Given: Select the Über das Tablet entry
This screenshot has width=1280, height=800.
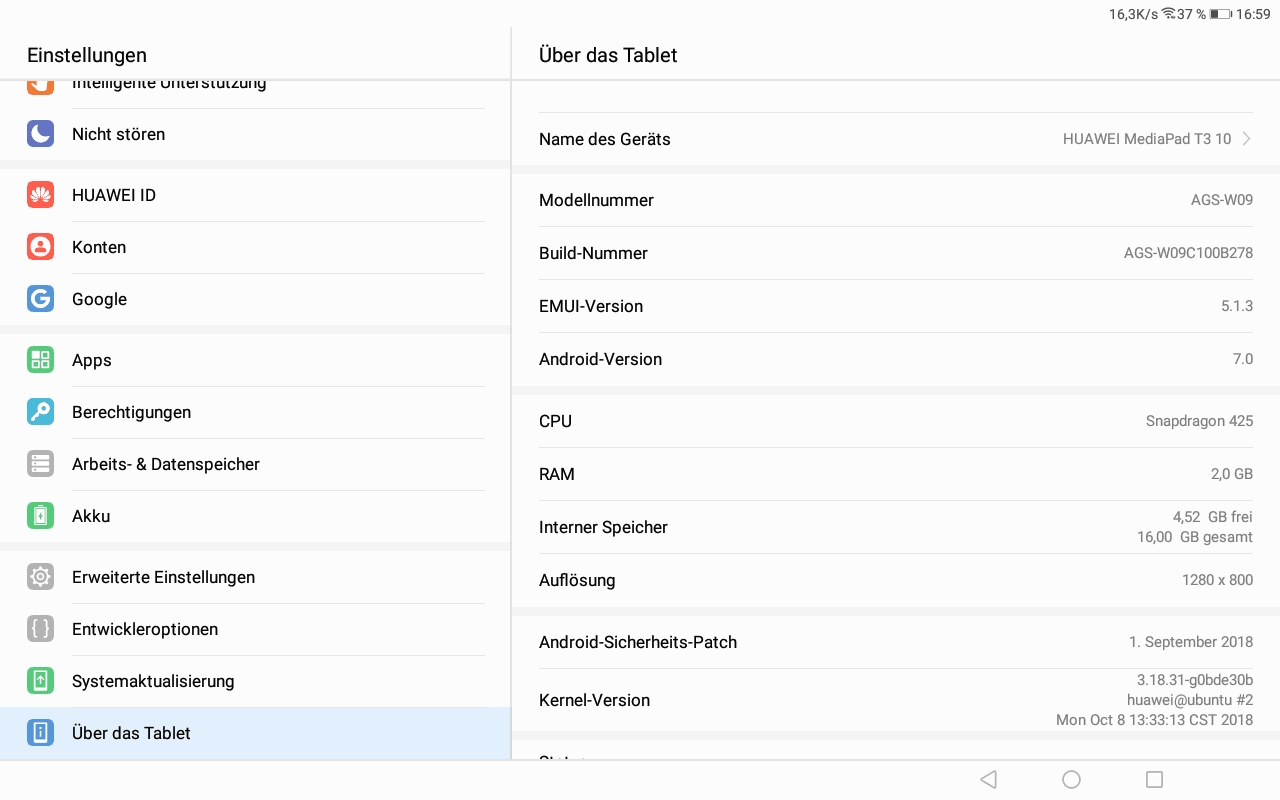Looking at the screenshot, I should (x=255, y=733).
